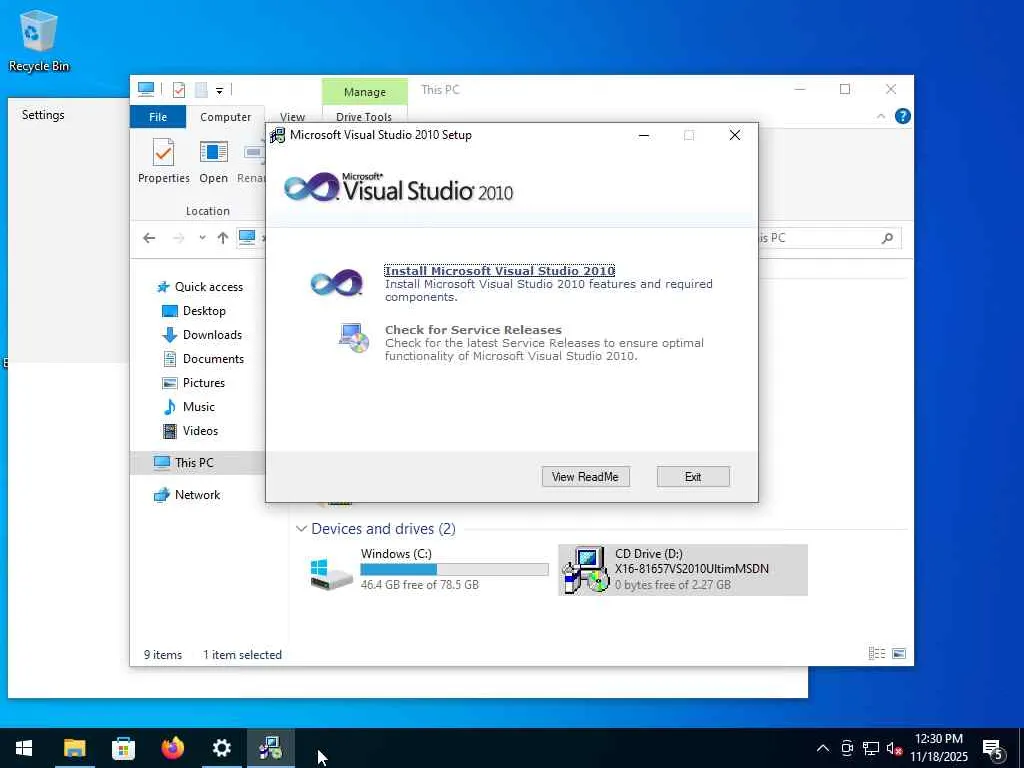Select the Drive Tools ribbon tab
1024x768 pixels.
pyautogui.click(x=364, y=116)
